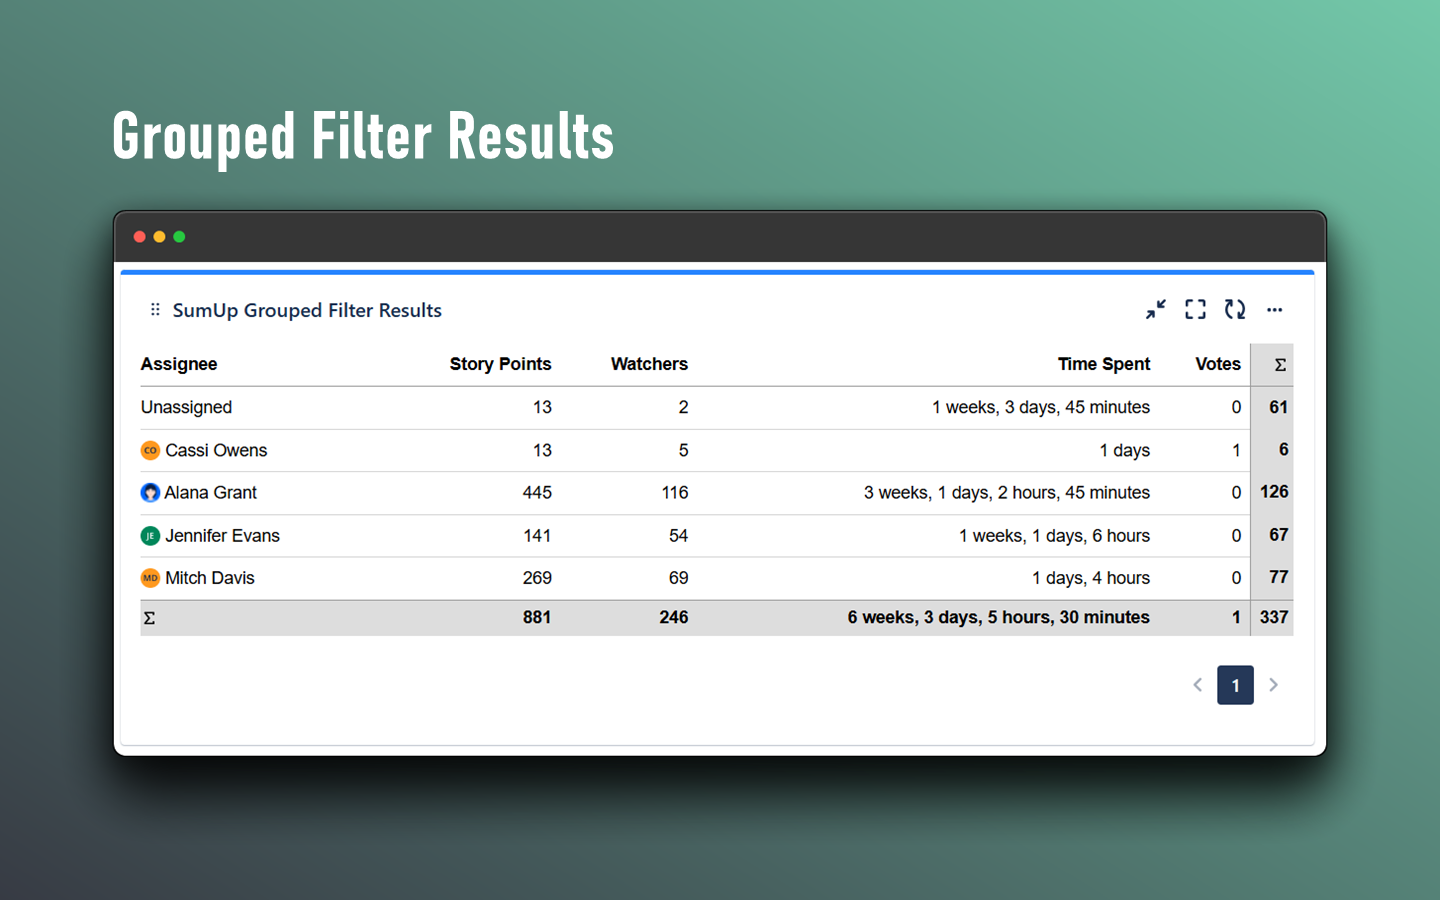1440x900 pixels.
Task: Click Alana Grant's 116 watchers value
Action: tap(675, 492)
